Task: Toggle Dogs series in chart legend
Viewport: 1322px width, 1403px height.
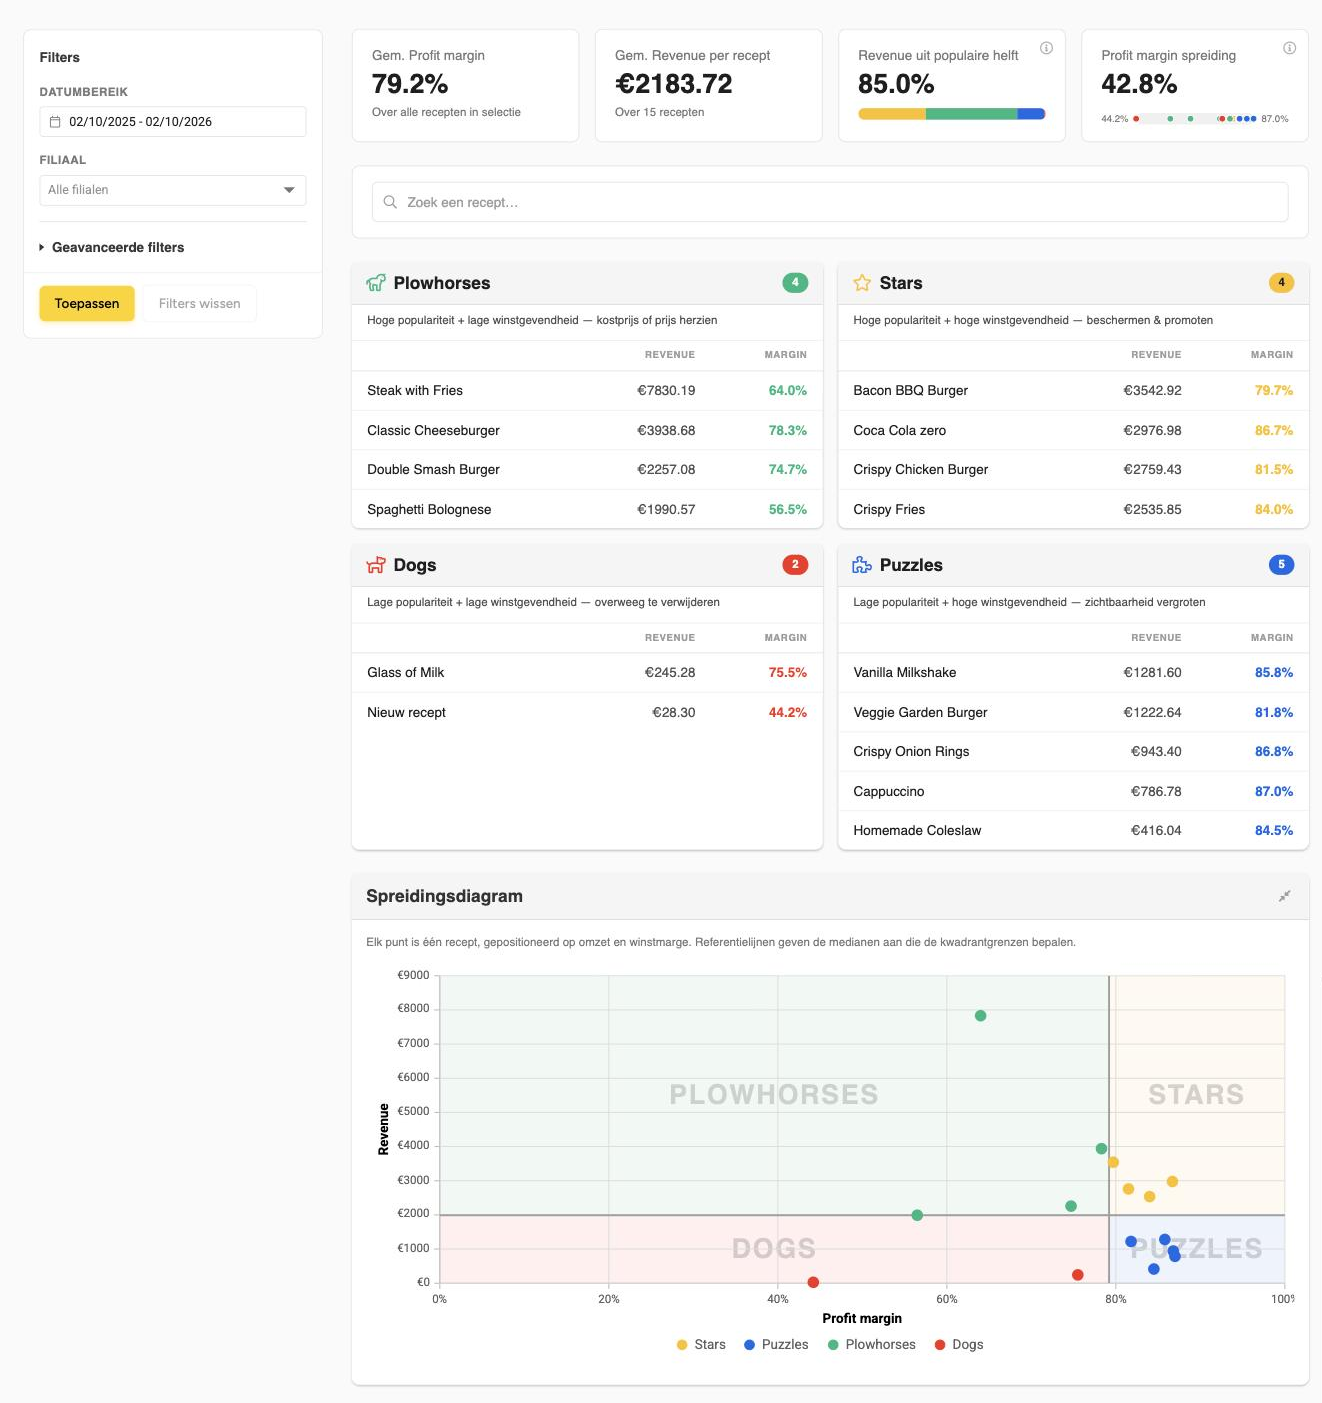Action: (x=959, y=1345)
